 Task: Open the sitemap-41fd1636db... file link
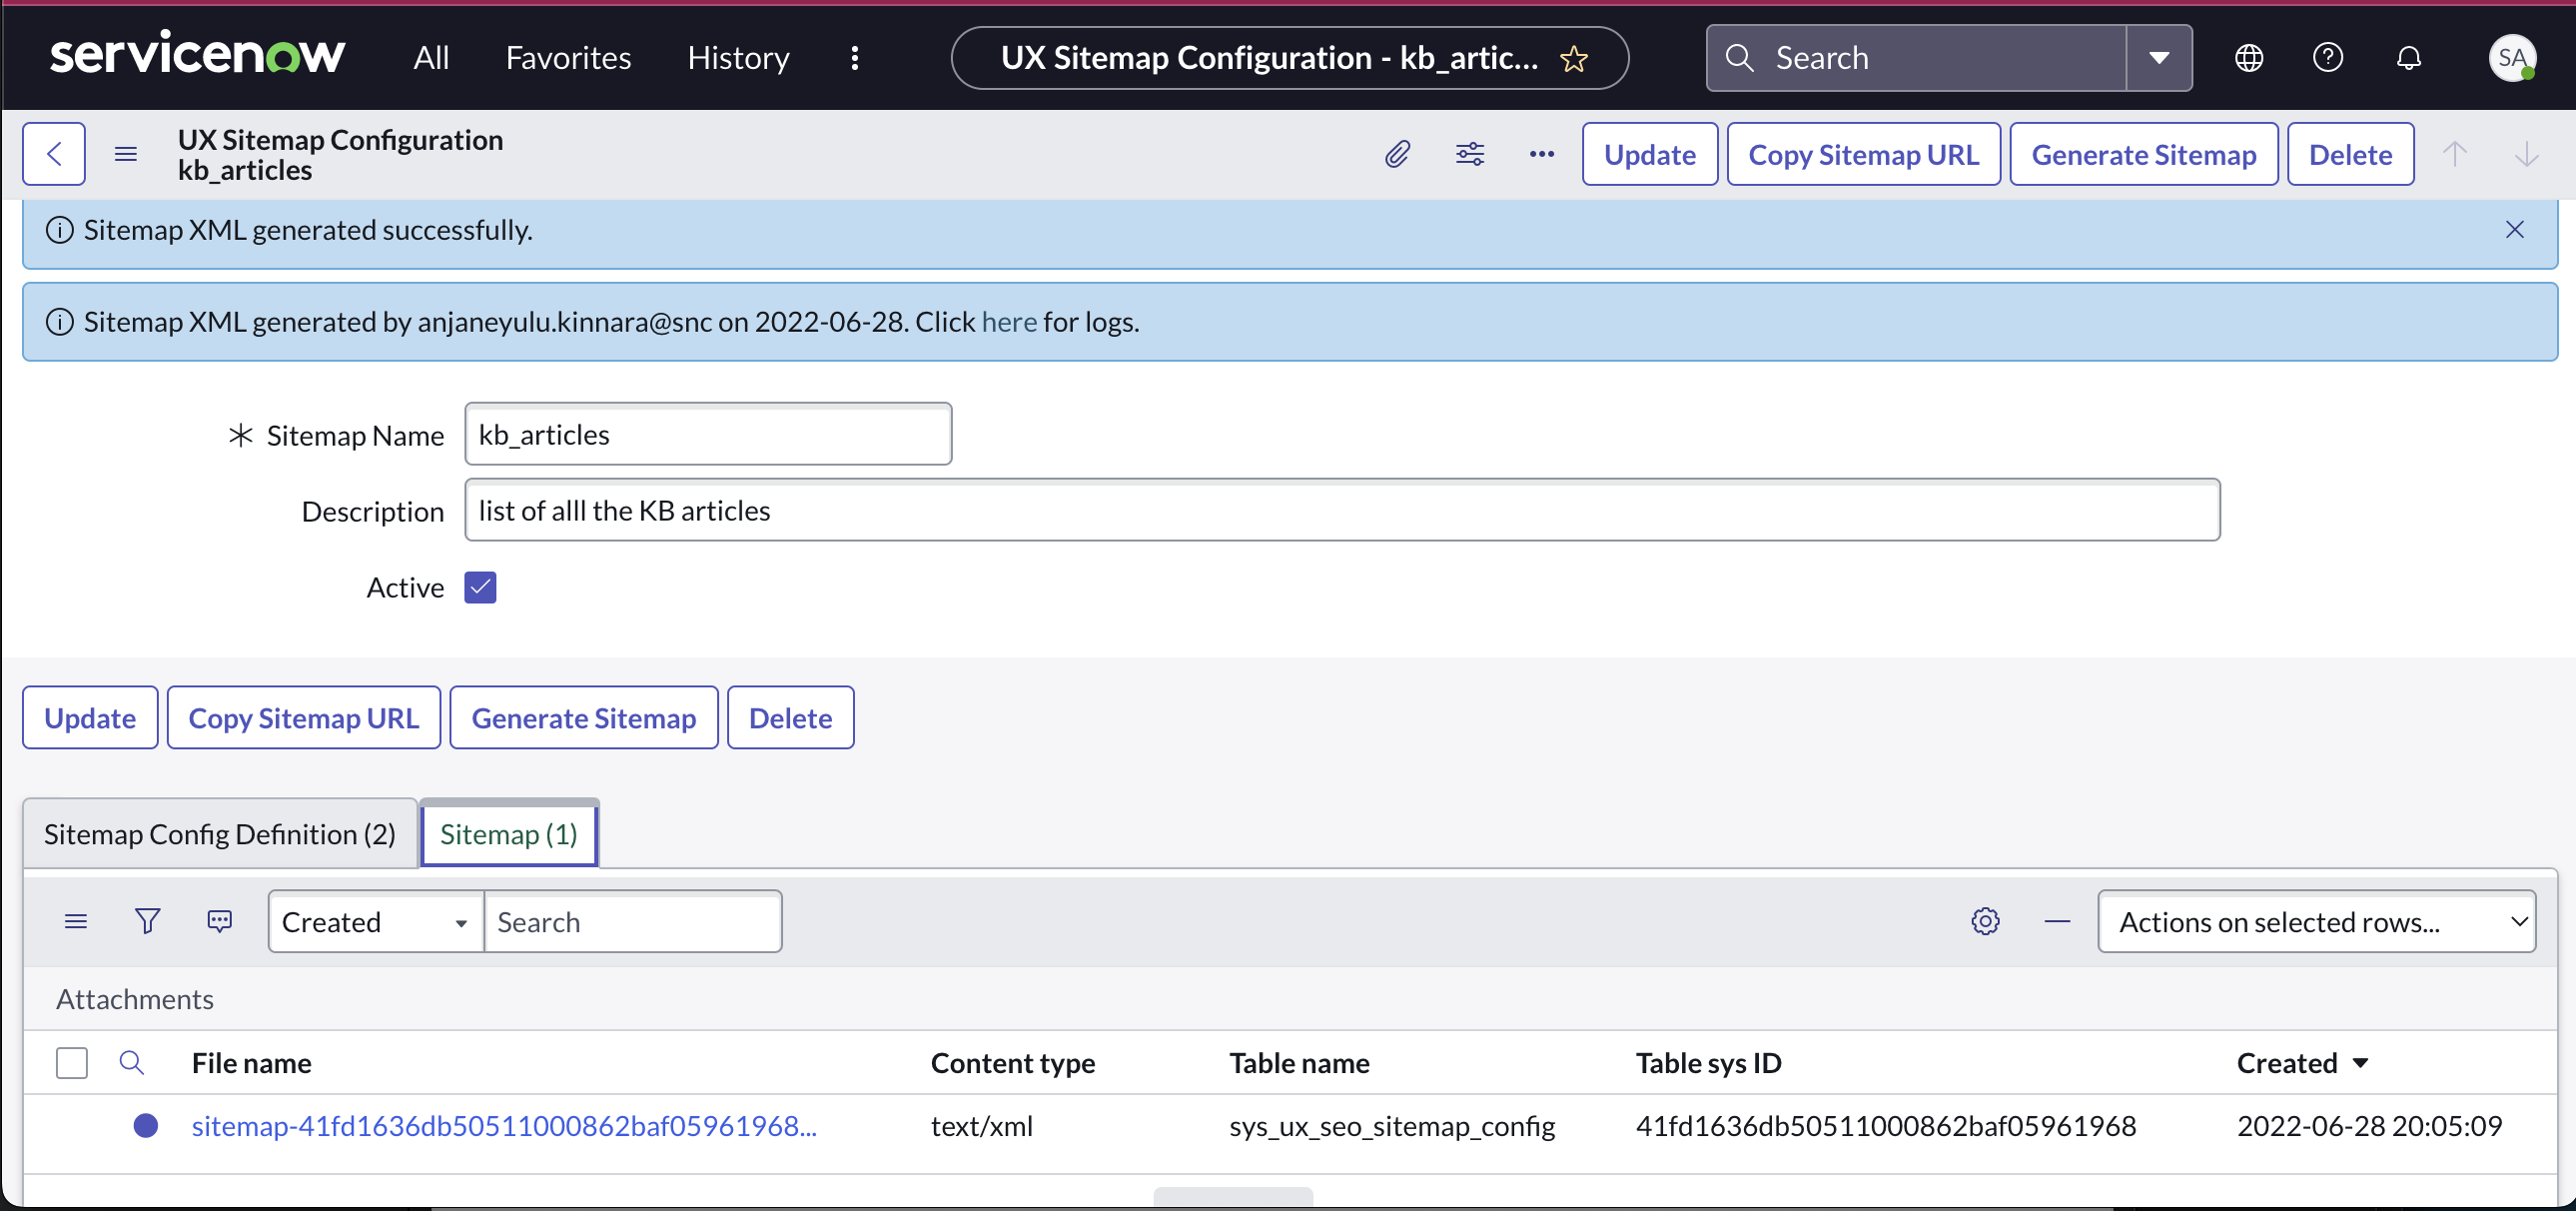(x=504, y=1126)
